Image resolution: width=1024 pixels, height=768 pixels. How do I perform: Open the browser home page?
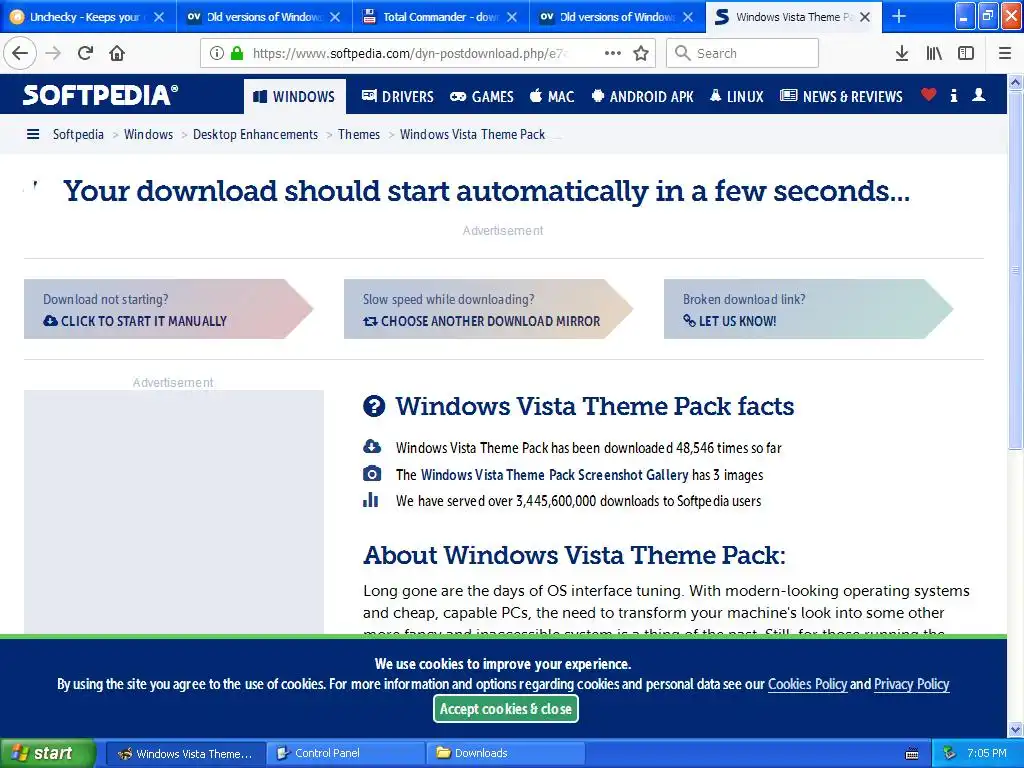coord(117,53)
